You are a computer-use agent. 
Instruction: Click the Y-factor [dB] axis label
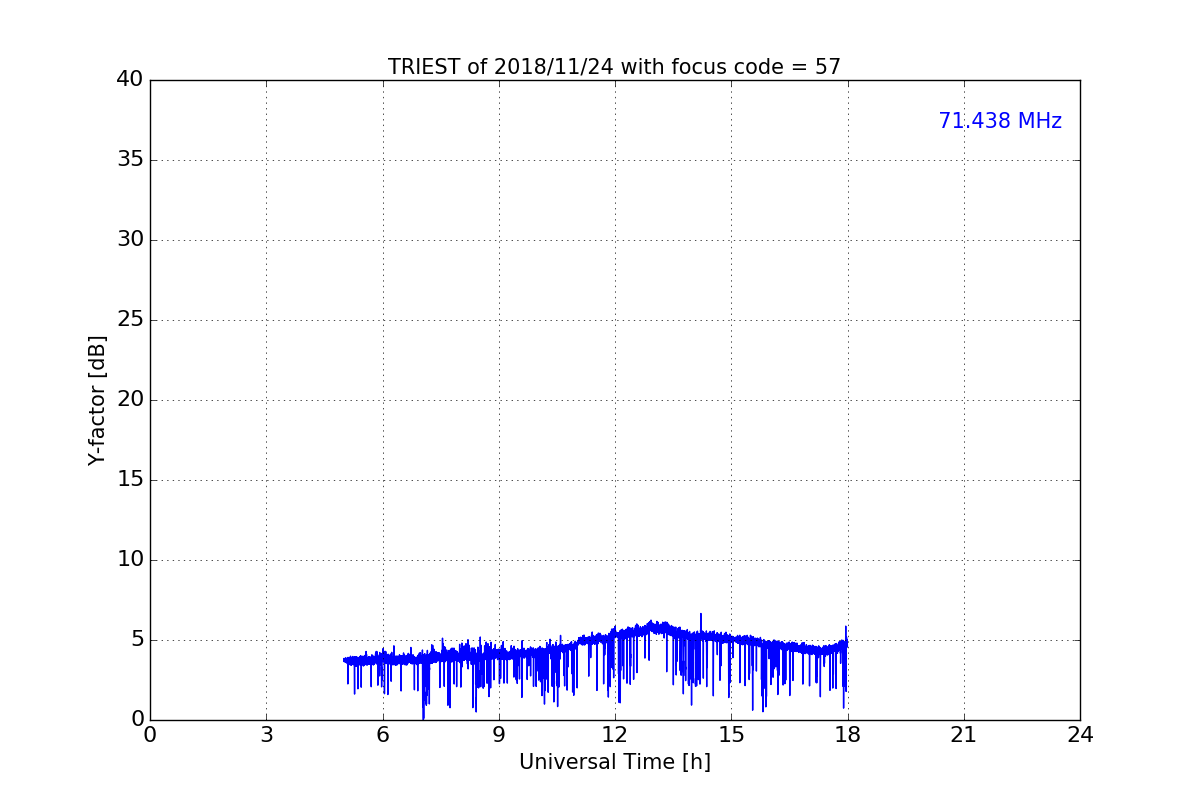click(97, 400)
